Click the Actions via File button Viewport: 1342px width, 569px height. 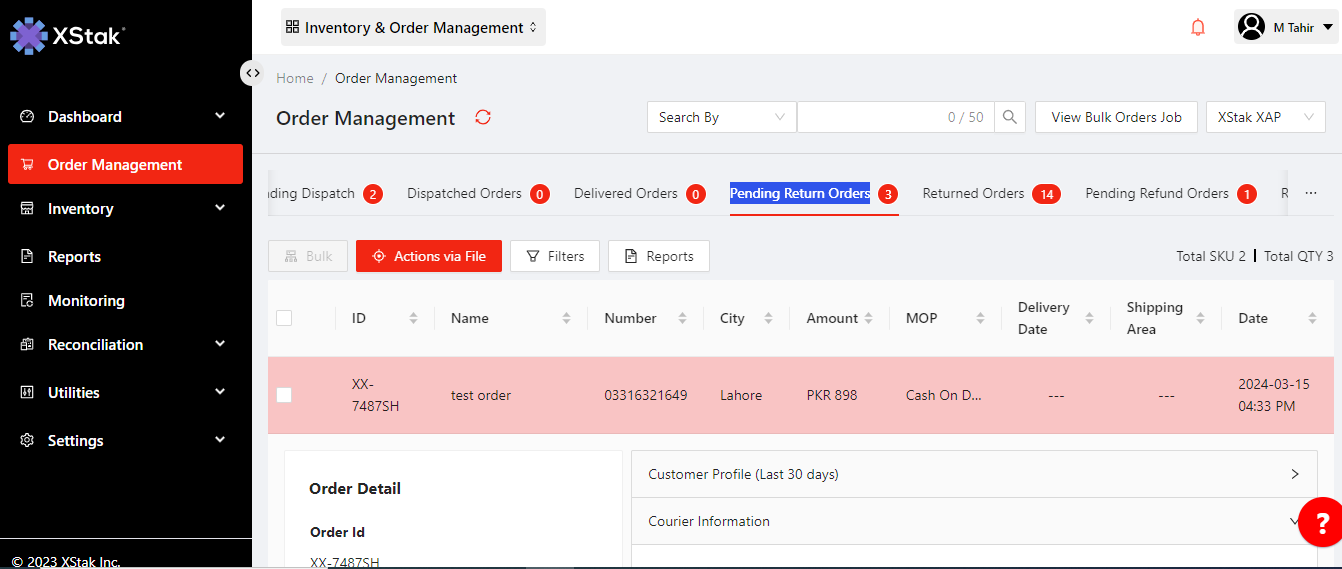click(428, 256)
